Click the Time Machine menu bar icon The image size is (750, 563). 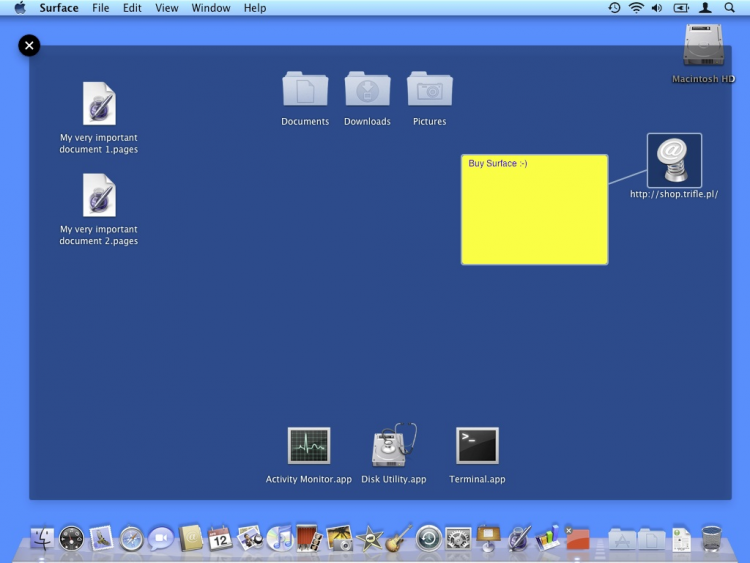click(614, 8)
